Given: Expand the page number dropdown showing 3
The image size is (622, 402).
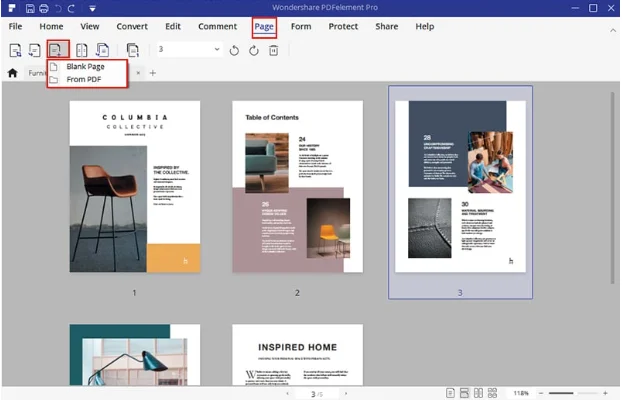Looking at the screenshot, I should pos(217,49).
